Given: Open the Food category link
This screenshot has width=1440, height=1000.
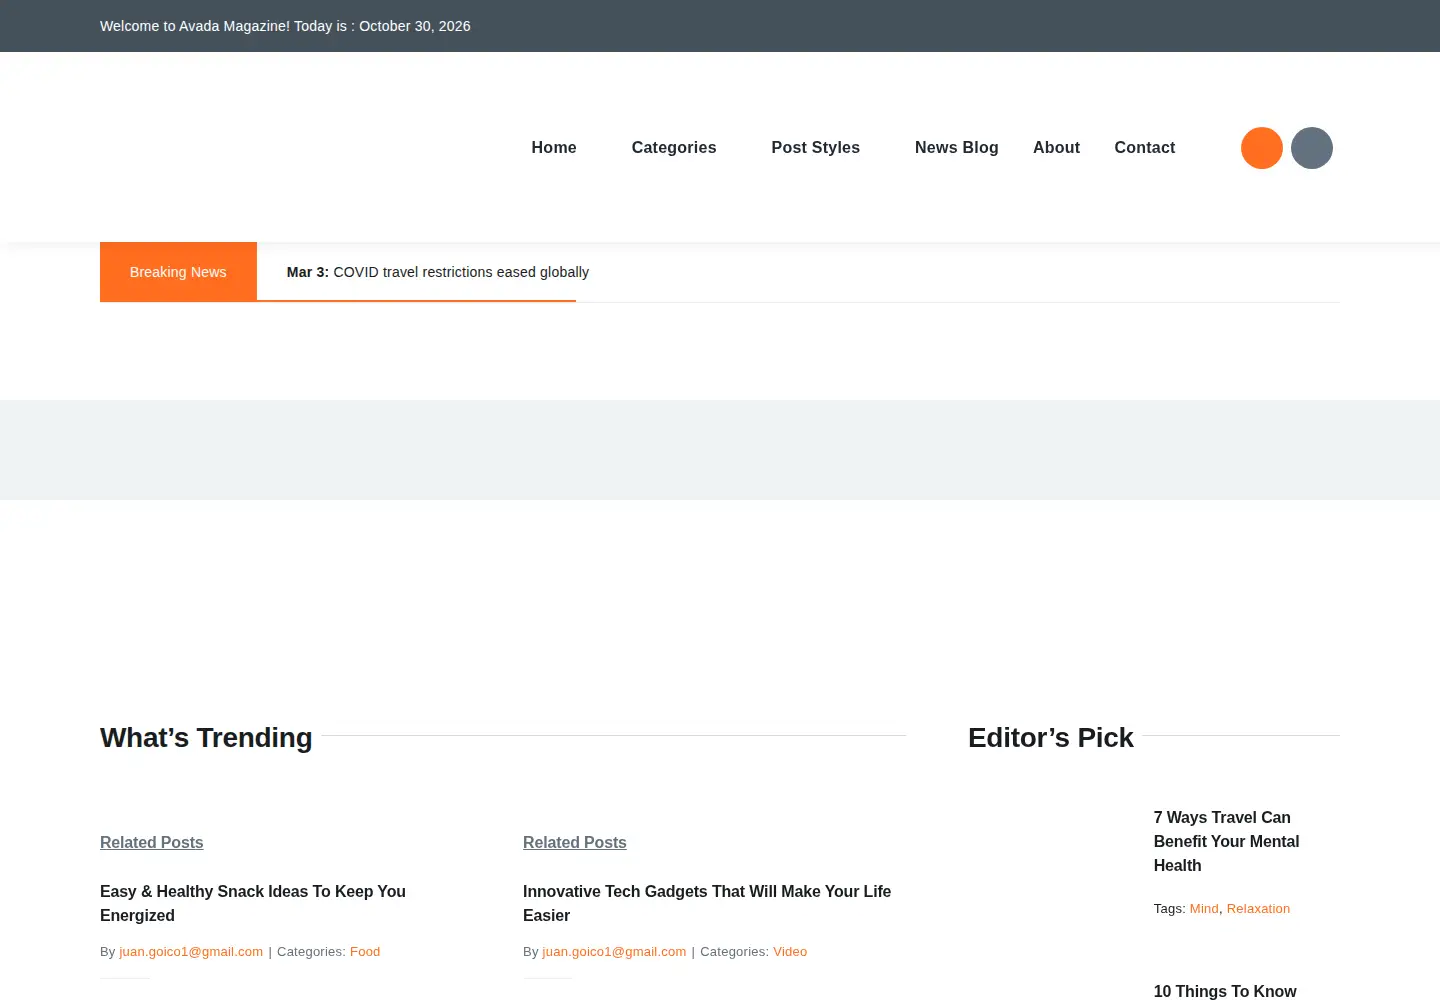Looking at the screenshot, I should 365,952.
